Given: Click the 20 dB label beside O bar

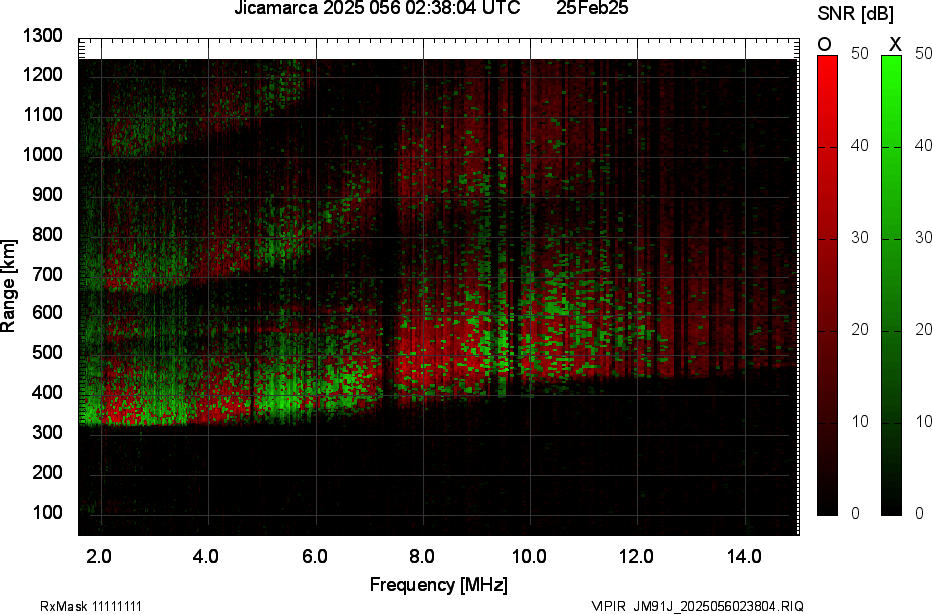Looking at the screenshot, I should (x=859, y=329).
